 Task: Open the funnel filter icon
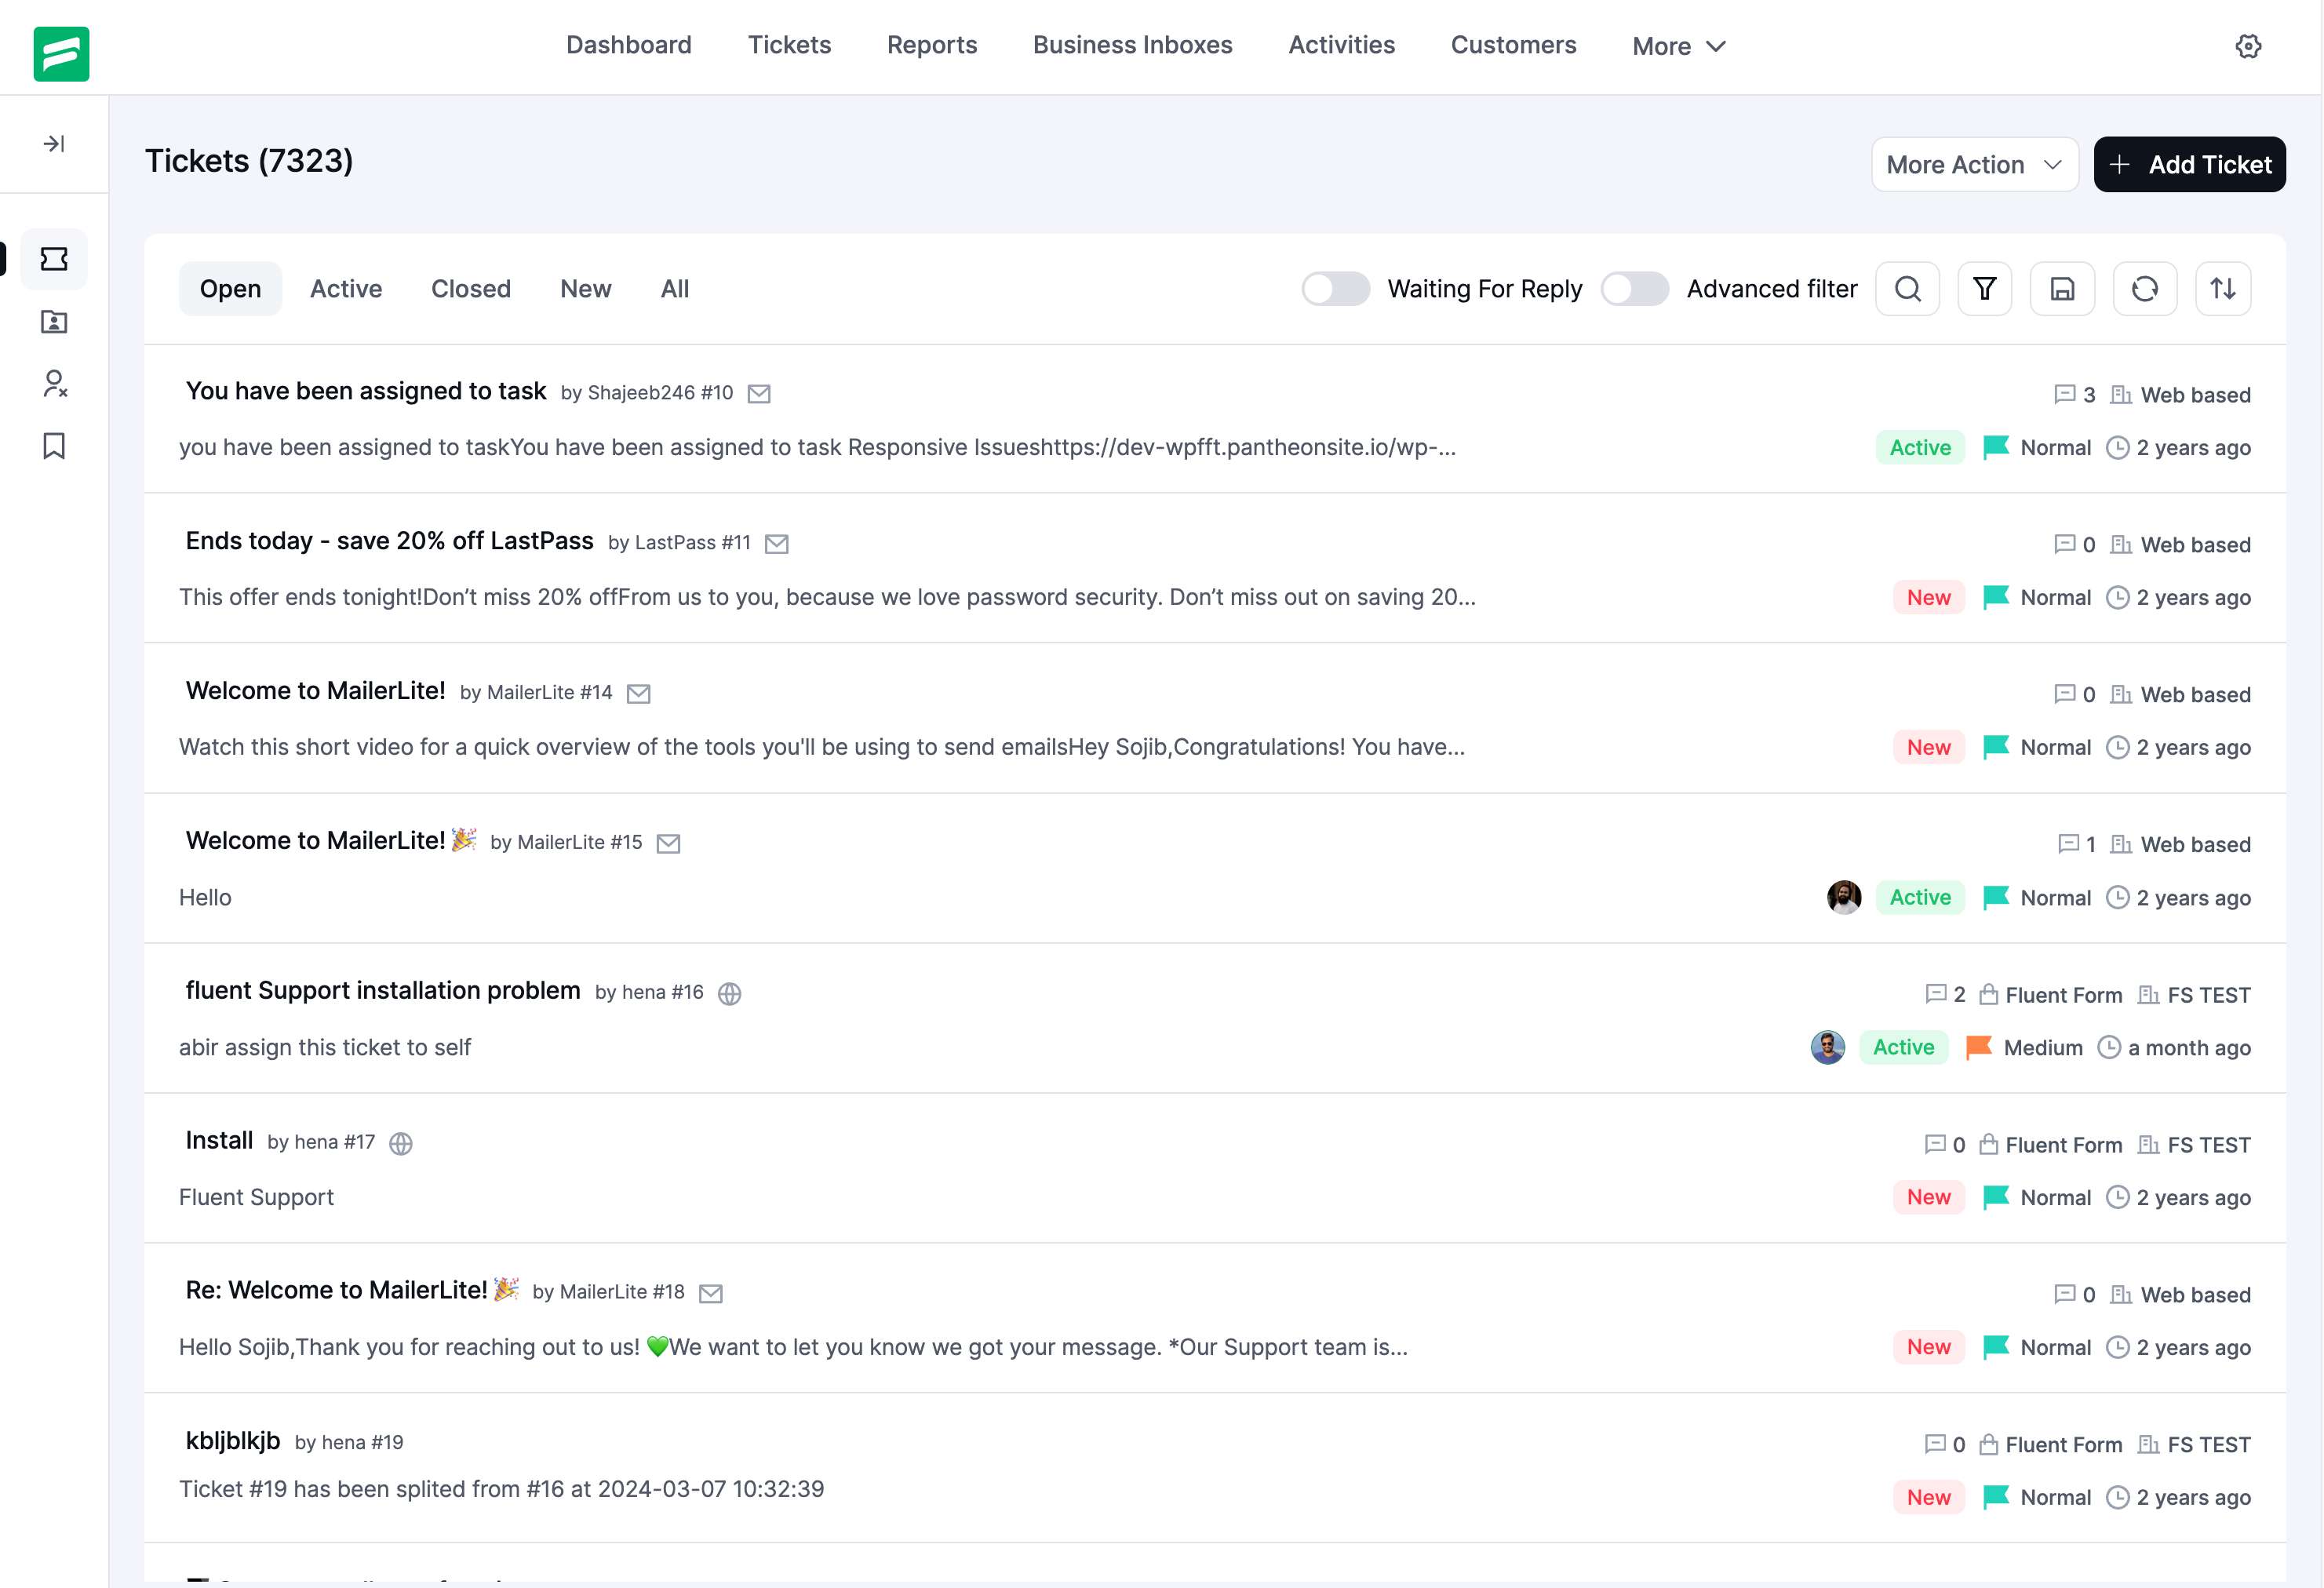[1984, 289]
